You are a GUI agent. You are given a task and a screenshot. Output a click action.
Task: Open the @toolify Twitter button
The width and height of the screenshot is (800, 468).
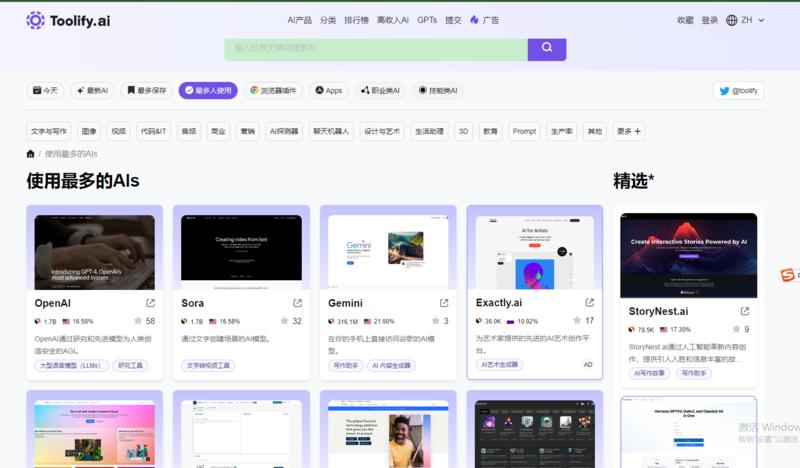(738, 91)
